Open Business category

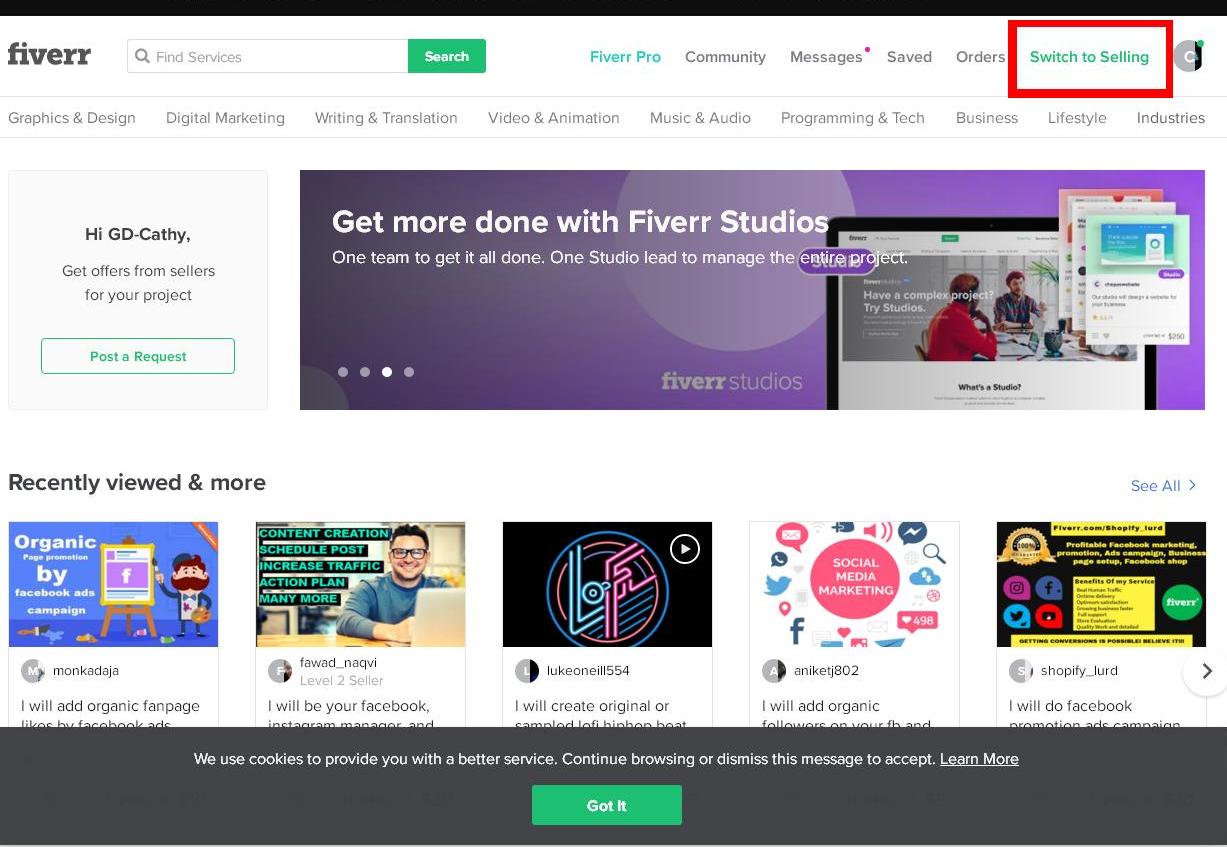[987, 118]
